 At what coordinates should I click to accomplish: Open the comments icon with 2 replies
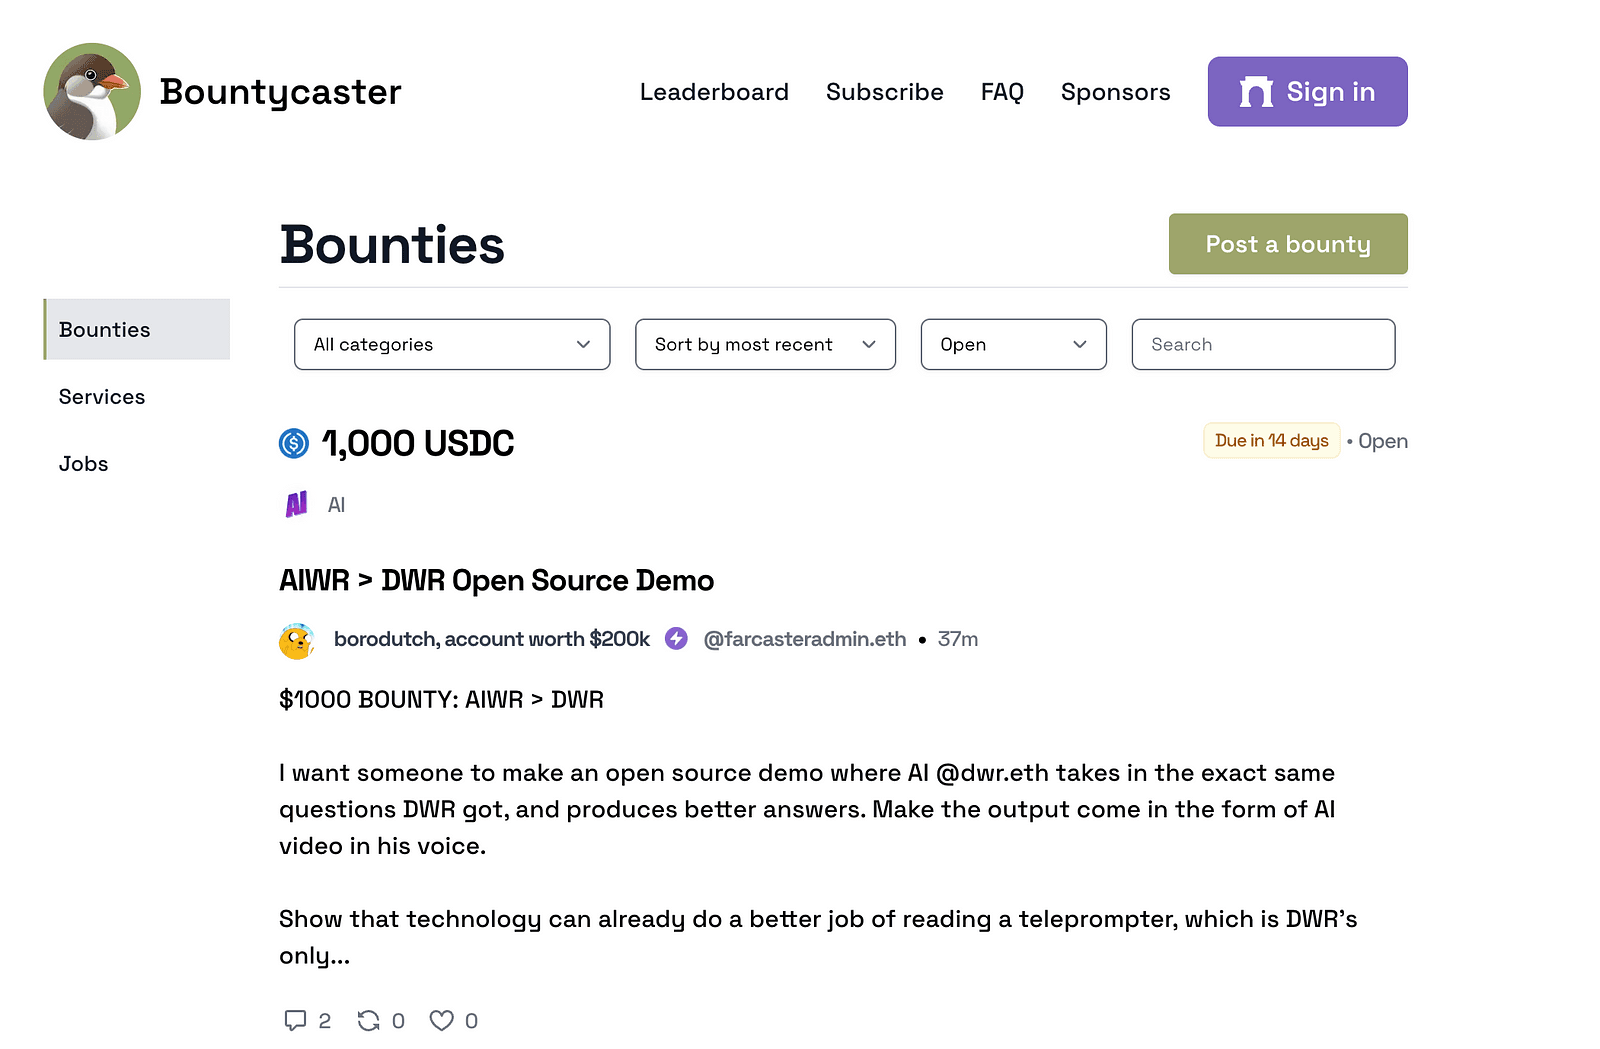coord(295,1020)
